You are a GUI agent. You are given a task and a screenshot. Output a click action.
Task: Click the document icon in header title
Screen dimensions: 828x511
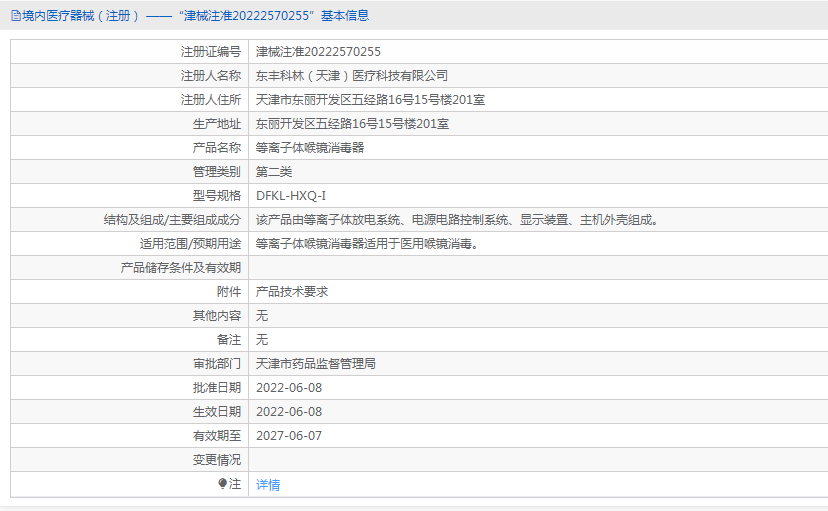click(16, 16)
